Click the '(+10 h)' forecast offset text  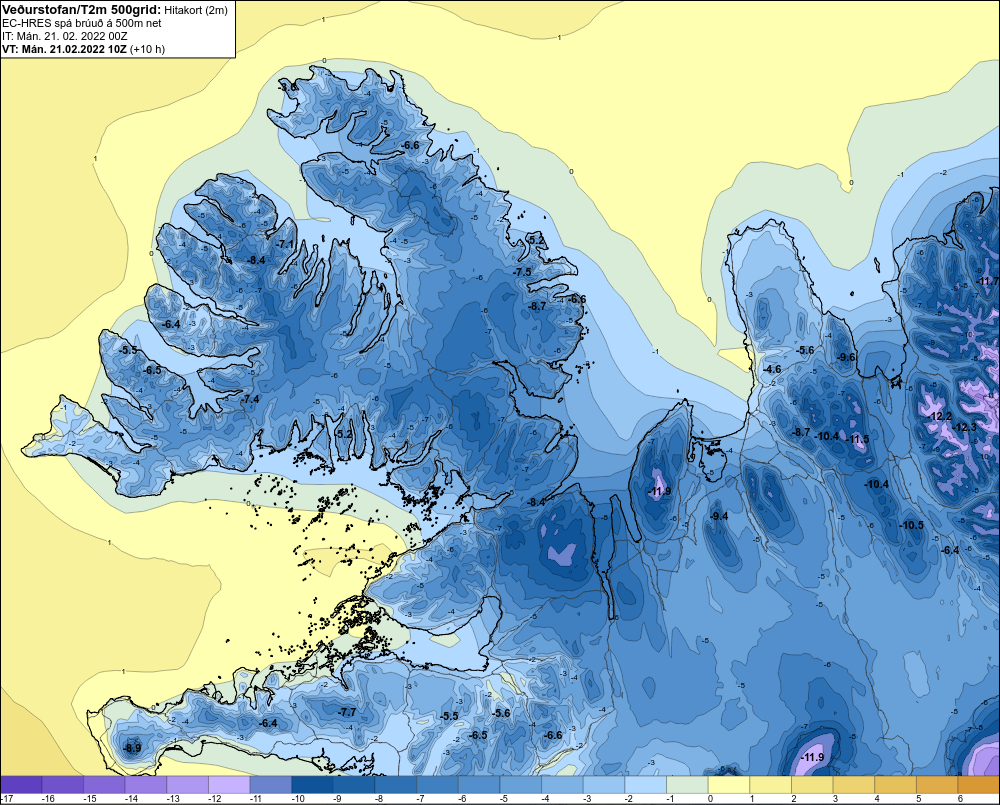[x=147, y=49]
